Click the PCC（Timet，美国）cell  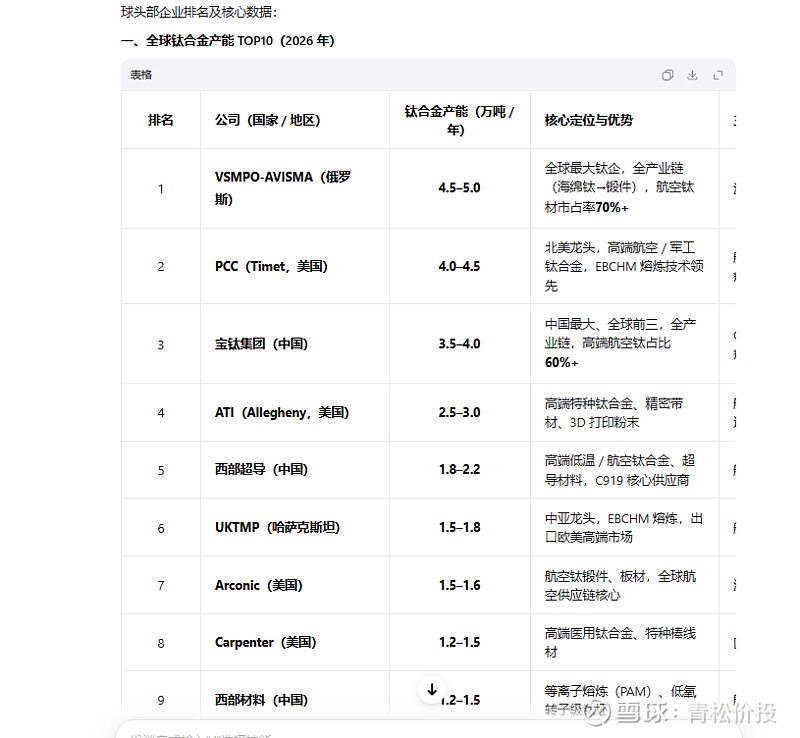(x=295, y=266)
